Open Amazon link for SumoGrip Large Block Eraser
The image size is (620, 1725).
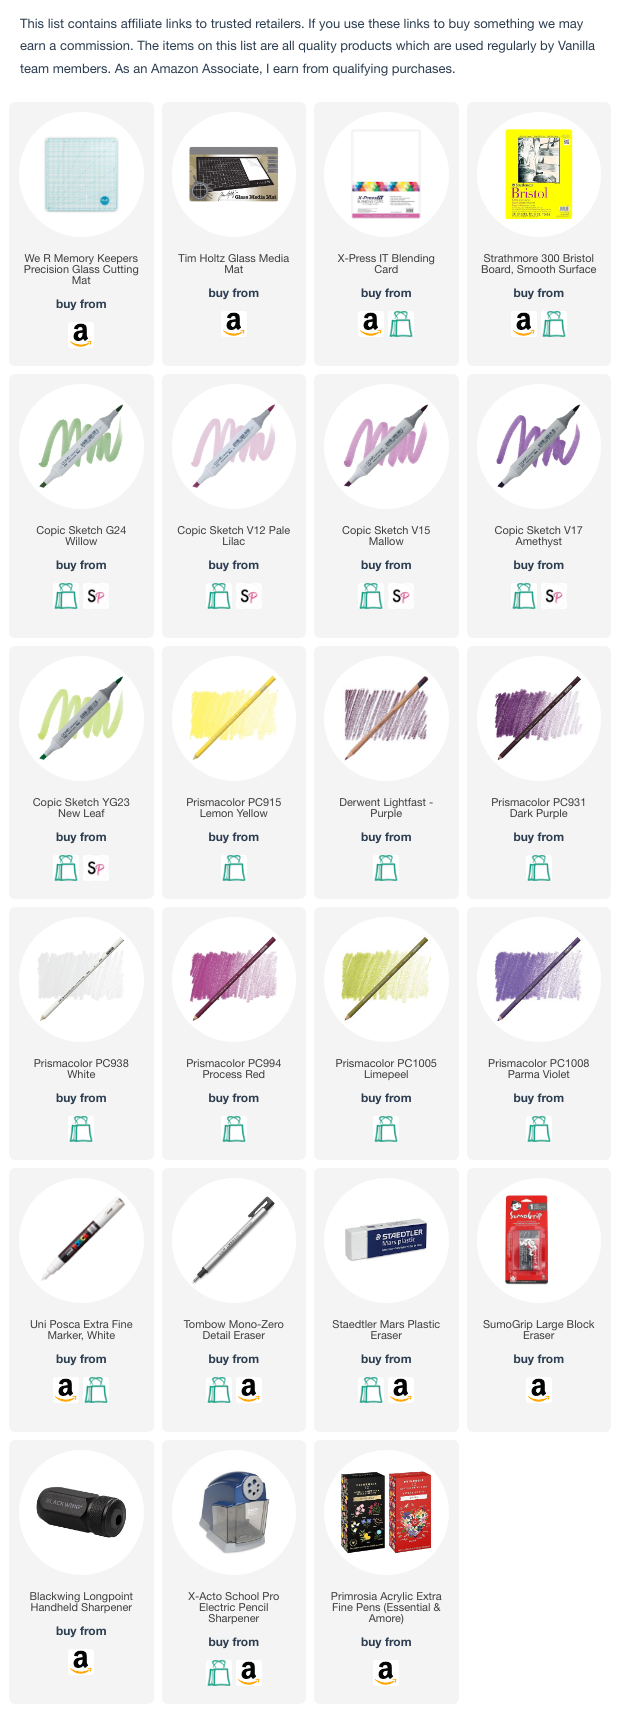click(539, 1390)
